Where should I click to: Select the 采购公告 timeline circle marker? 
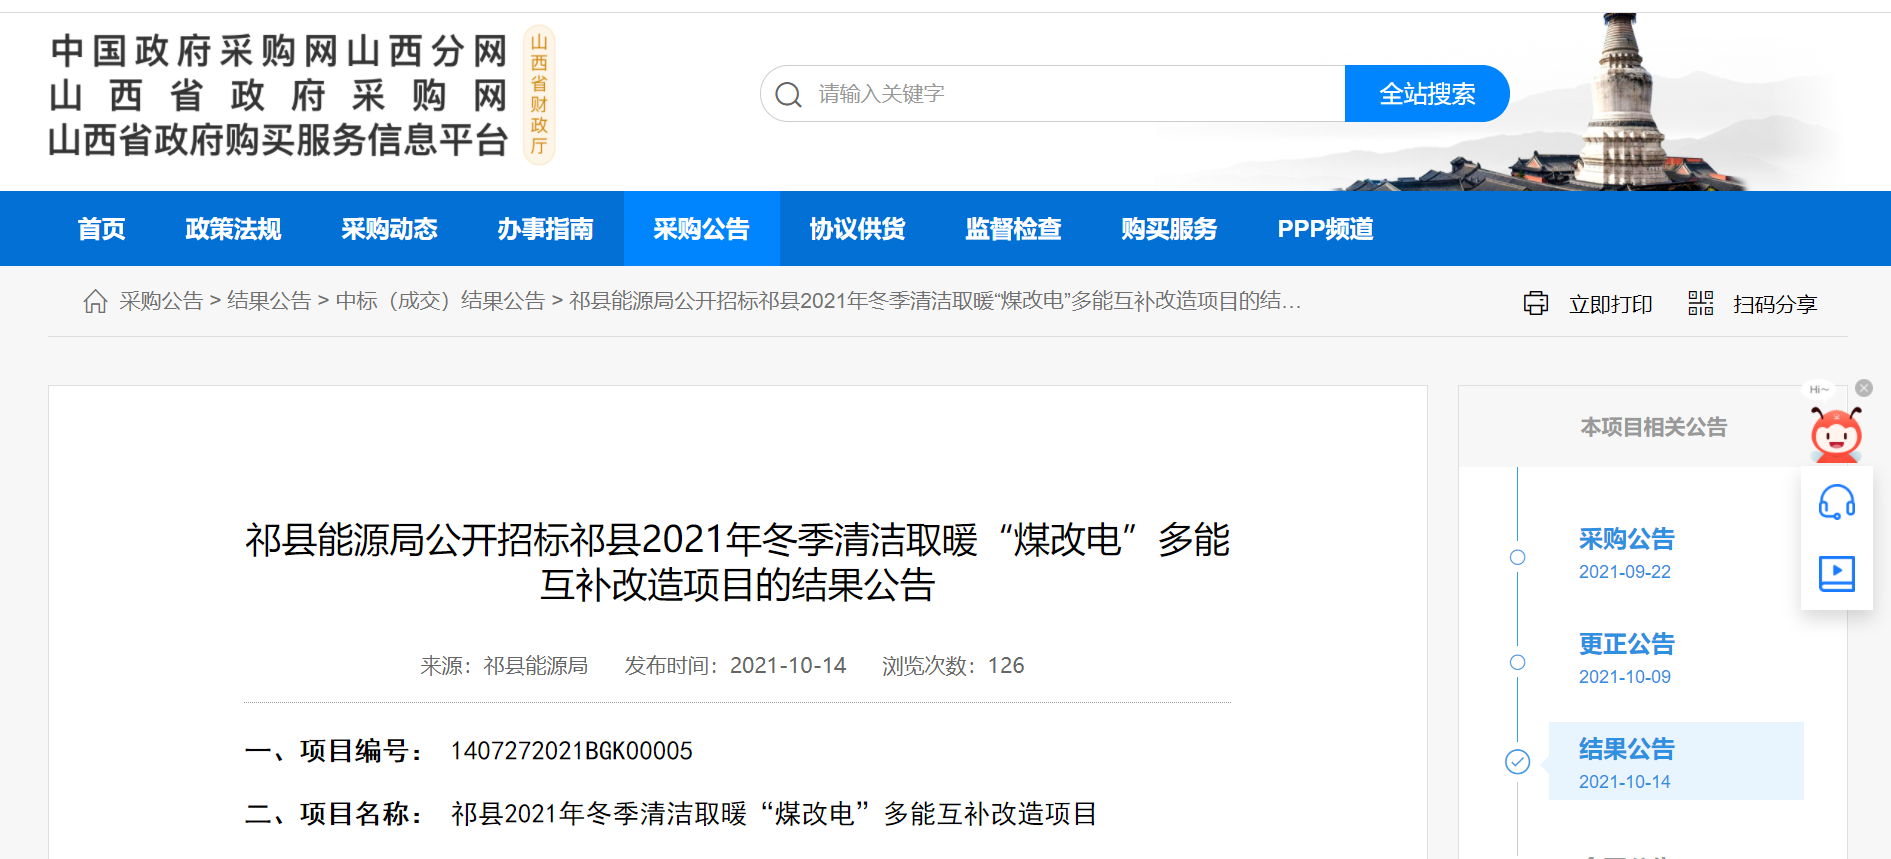[1517, 557]
